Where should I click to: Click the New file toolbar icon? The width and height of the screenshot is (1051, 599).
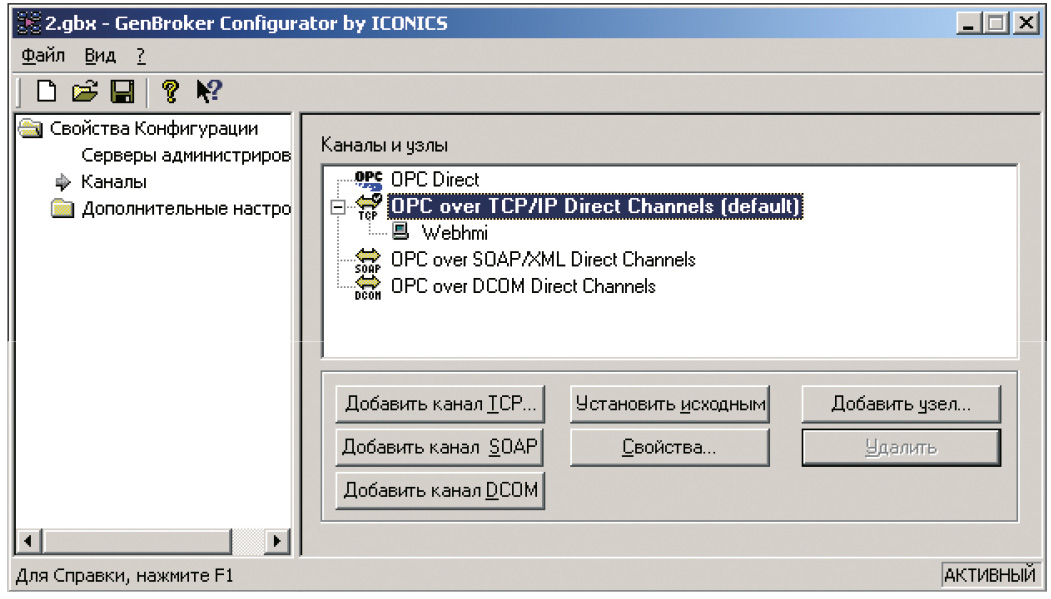(46, 91)
